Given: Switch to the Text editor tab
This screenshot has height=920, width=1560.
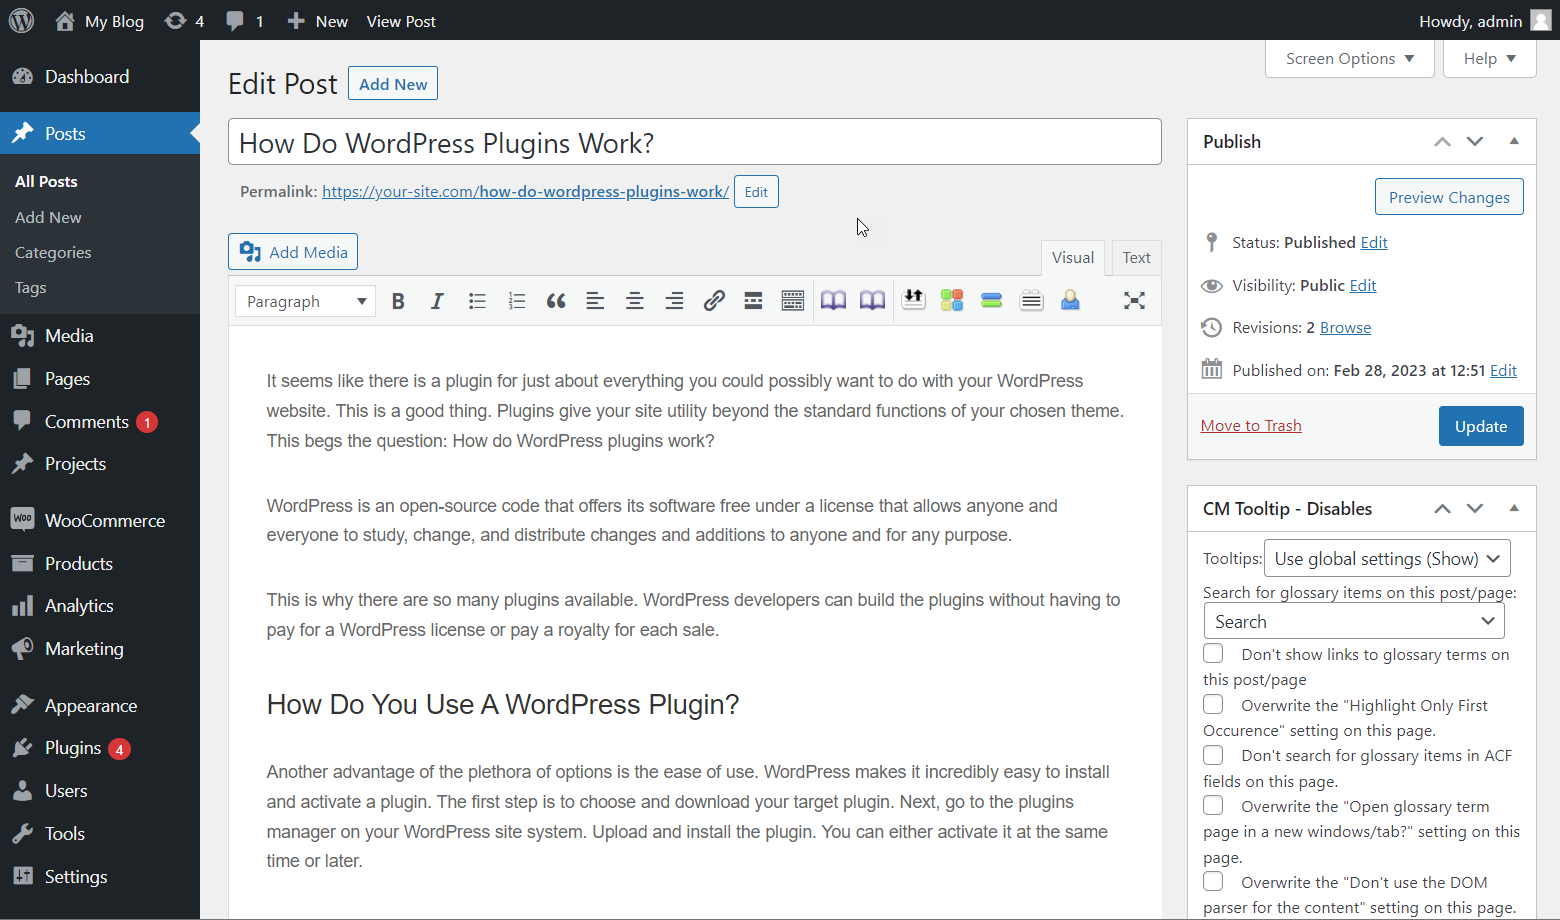Looking at the screenshot, I should coord(1136,258).
